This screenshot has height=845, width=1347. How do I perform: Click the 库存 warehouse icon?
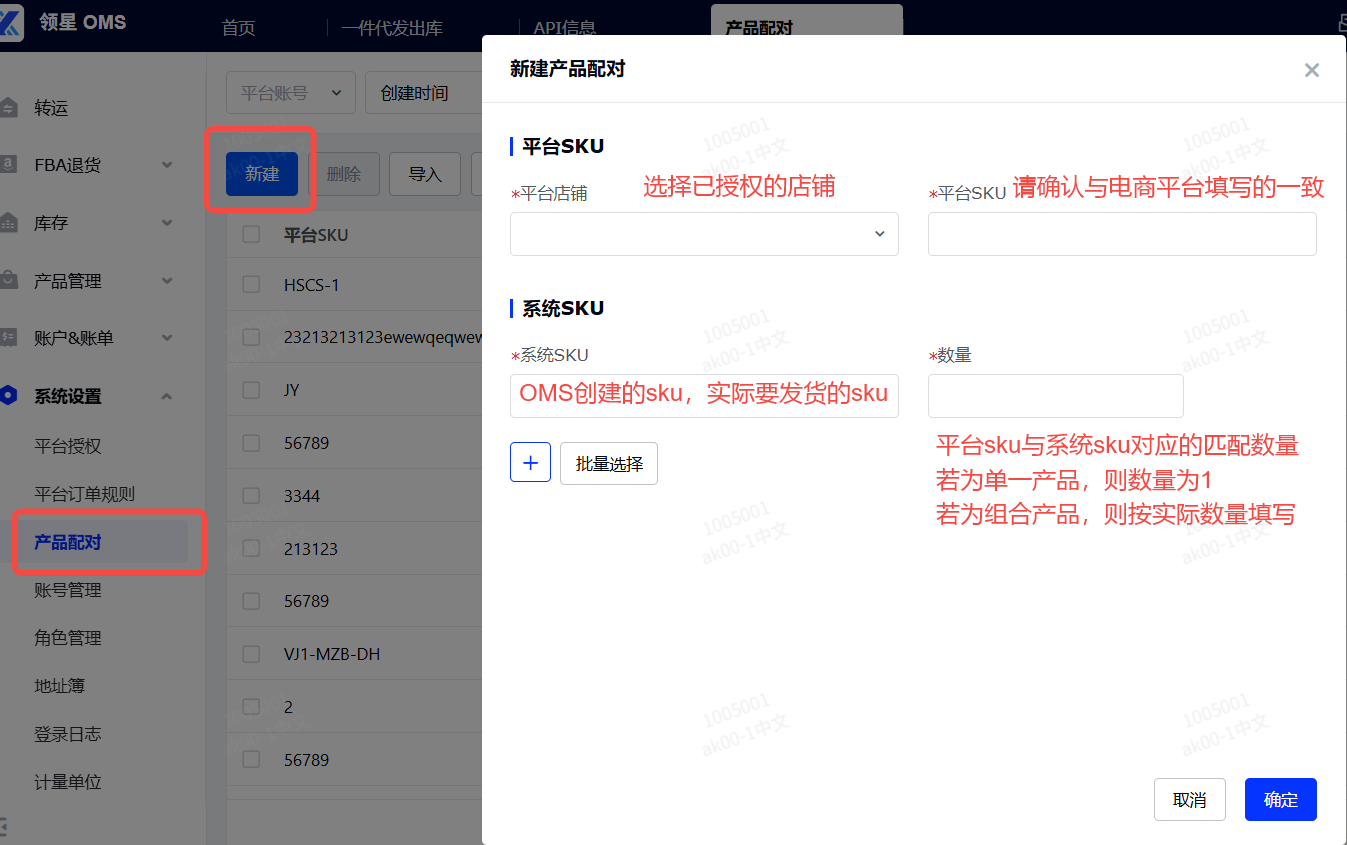(9, 223)
